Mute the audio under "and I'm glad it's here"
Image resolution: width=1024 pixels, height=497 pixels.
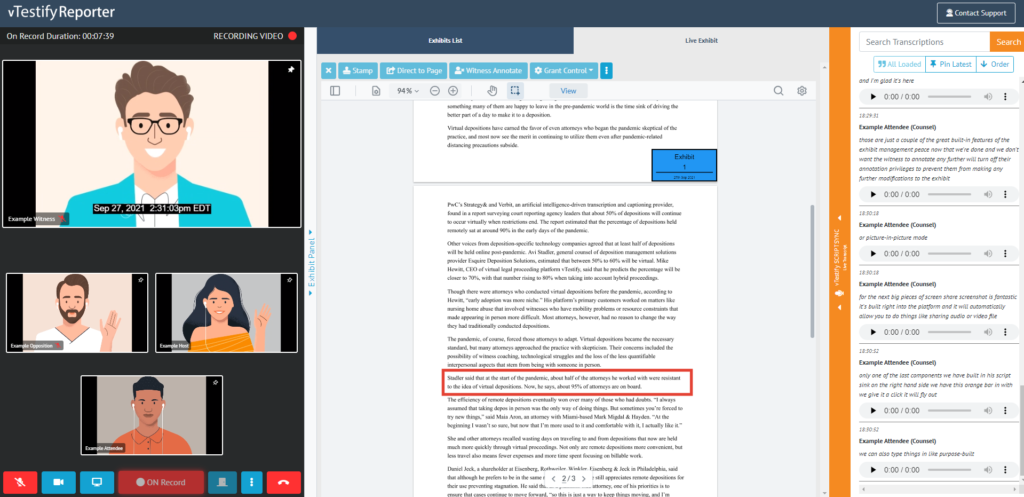pyautogui.click(x=988, y=97)
